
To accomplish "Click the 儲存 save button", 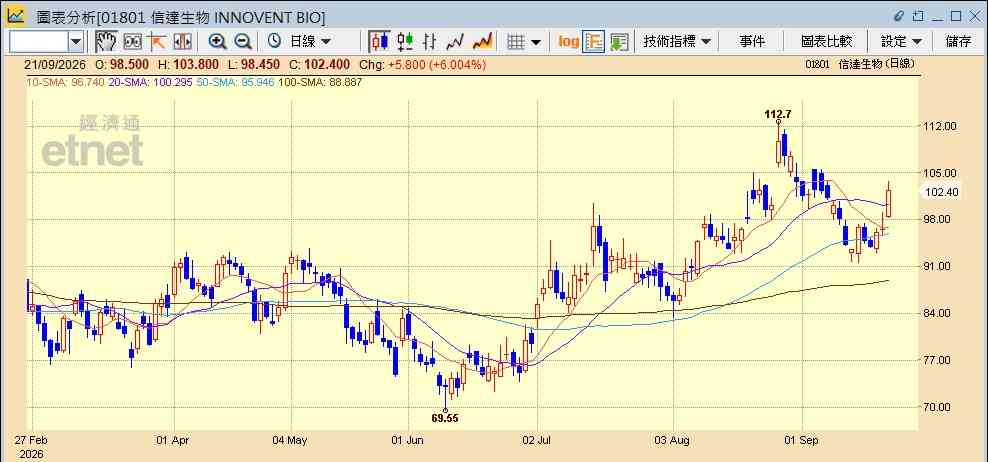I will coord(958,42).
